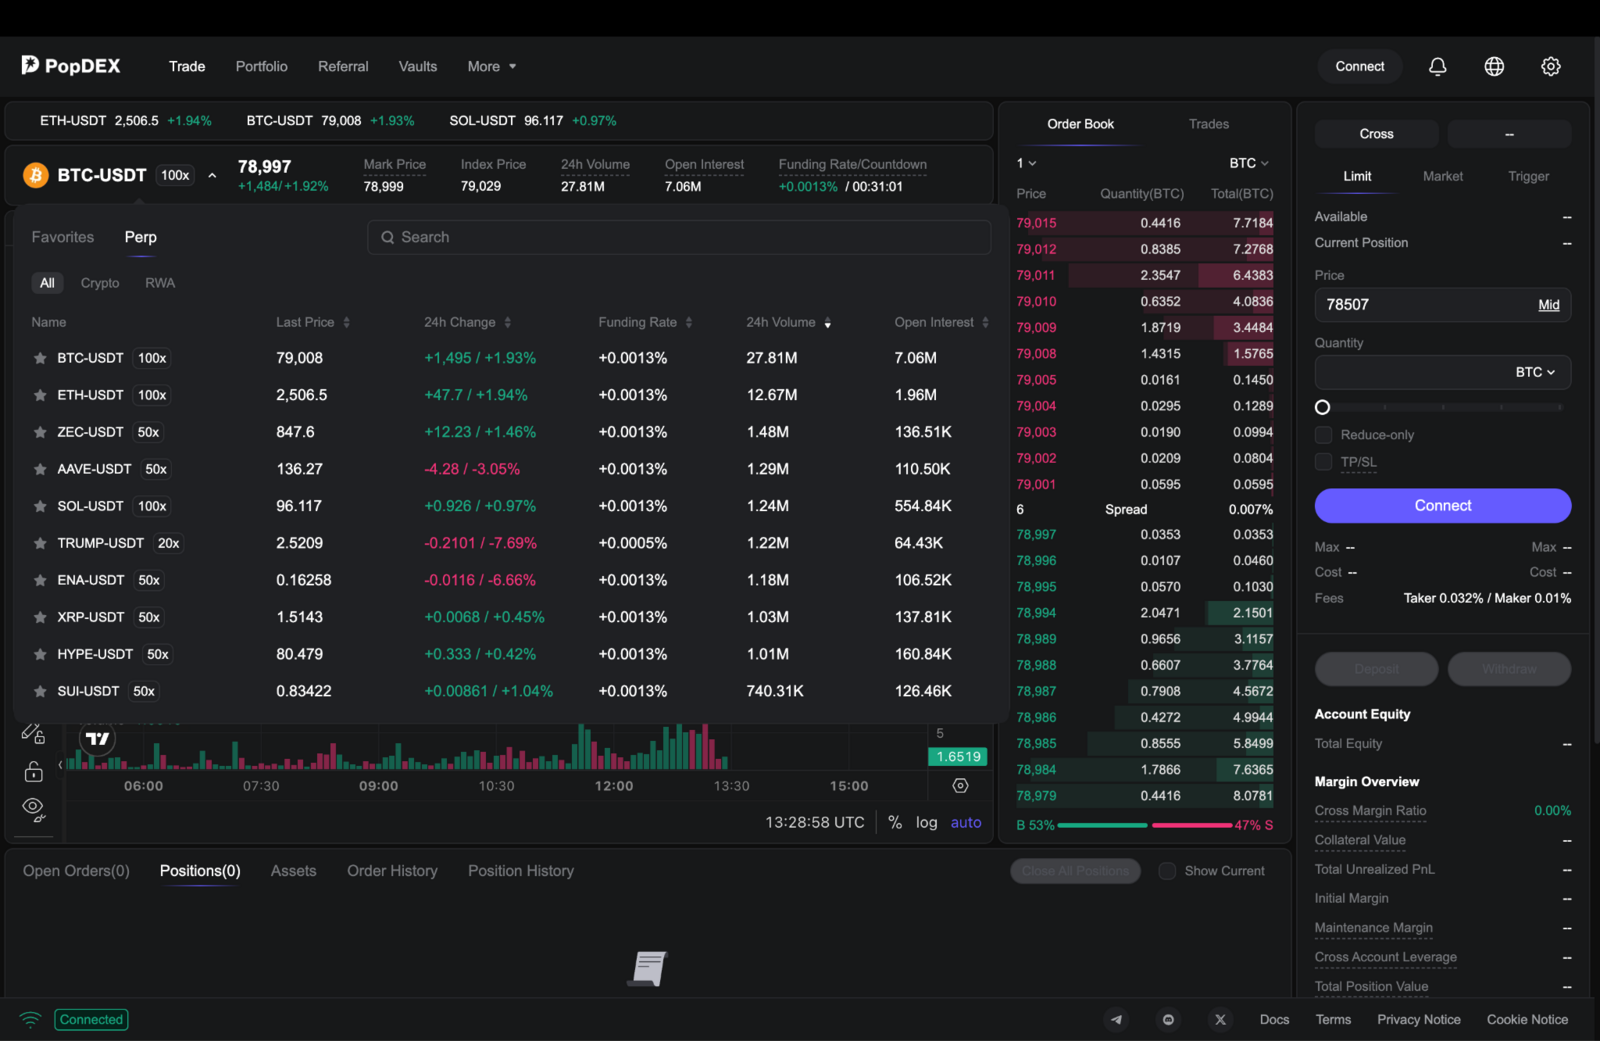The width and height of the screenshot is (1600, 1041).
Task: Select the Crypto category filter
Action: pos(100,283)
